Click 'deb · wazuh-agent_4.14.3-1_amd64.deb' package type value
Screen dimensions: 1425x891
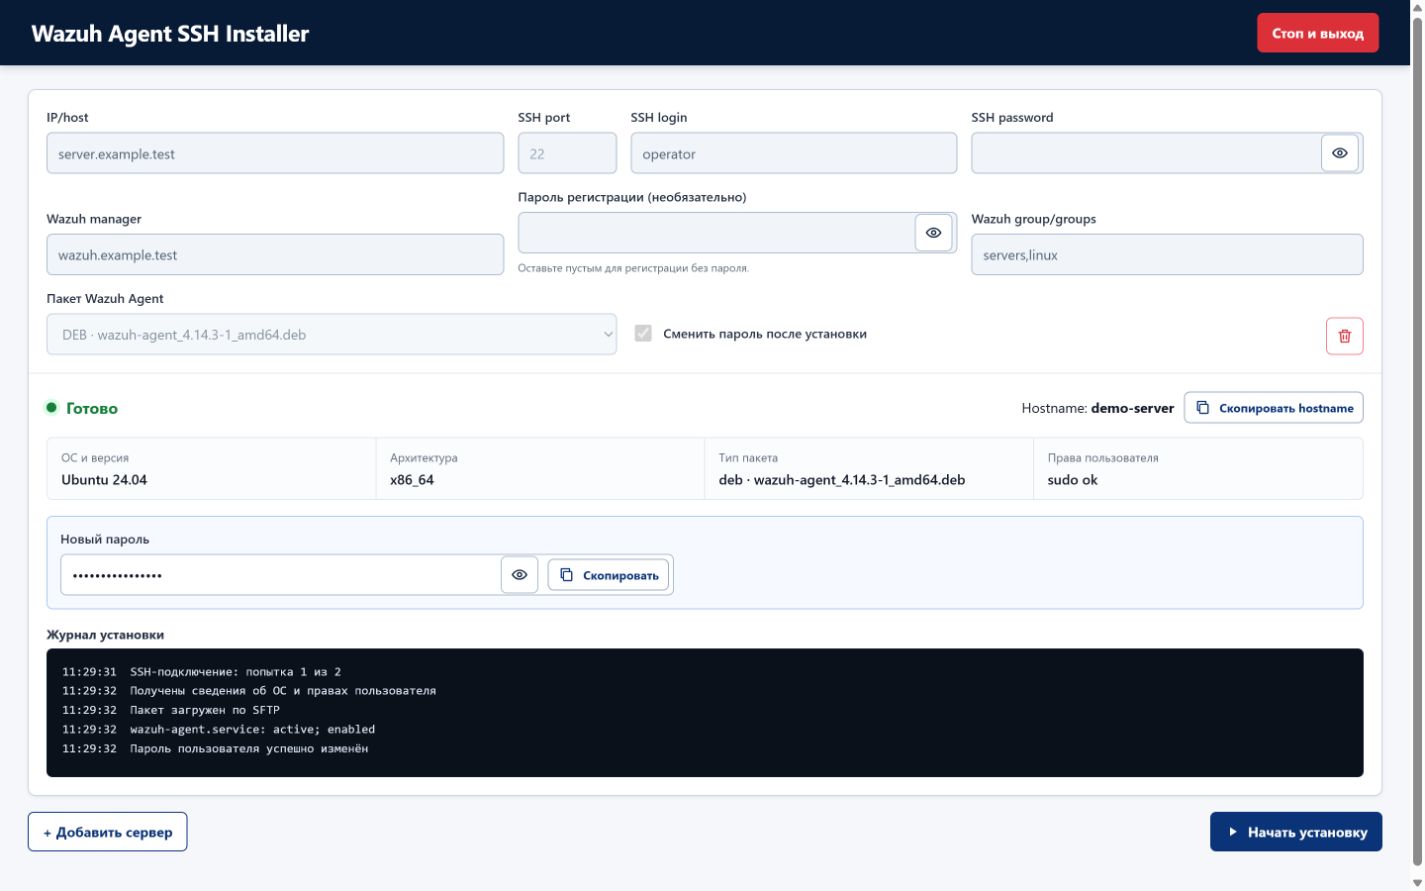(x=842, y=480)
